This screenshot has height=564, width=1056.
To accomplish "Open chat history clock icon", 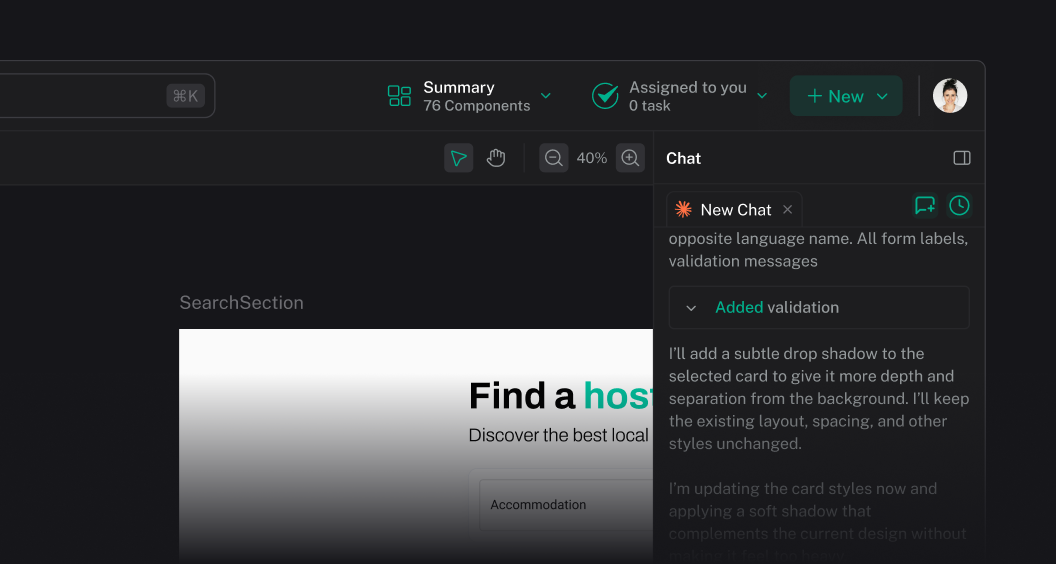I will tap(960, 206).
